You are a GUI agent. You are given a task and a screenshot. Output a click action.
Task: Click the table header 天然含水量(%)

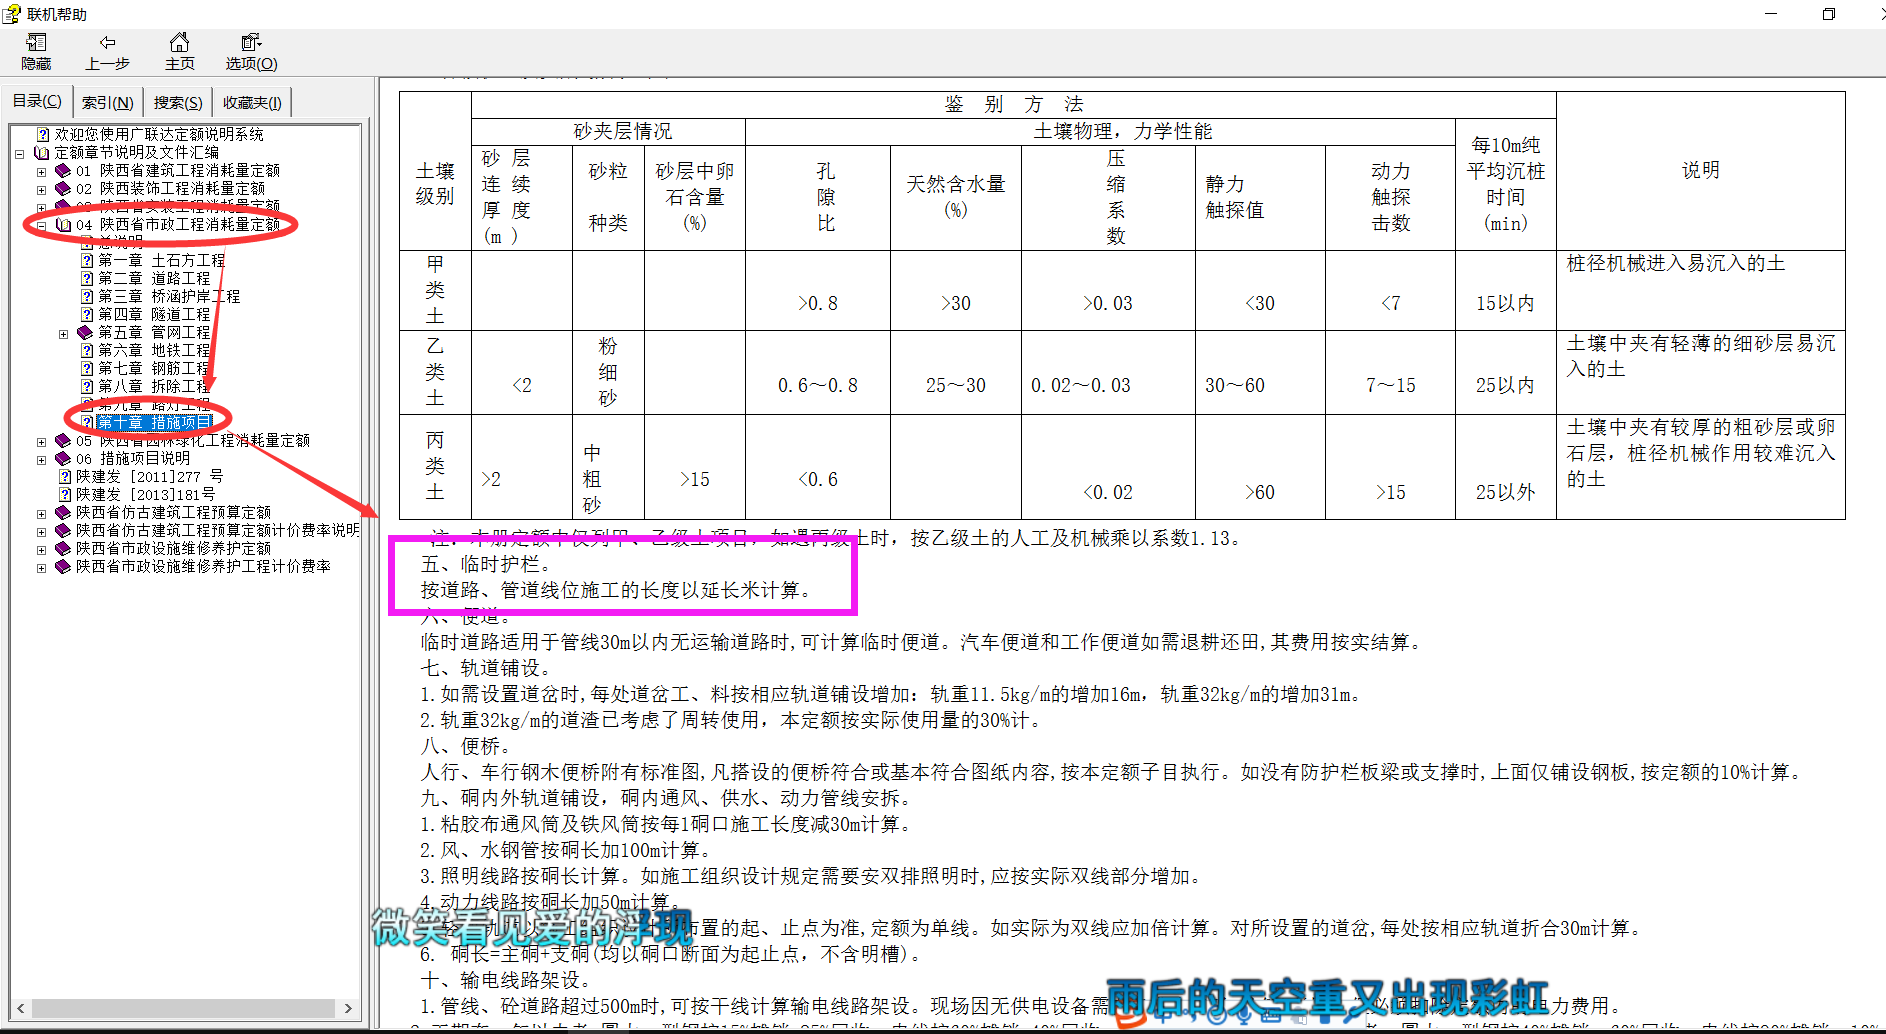coord(956,196)
